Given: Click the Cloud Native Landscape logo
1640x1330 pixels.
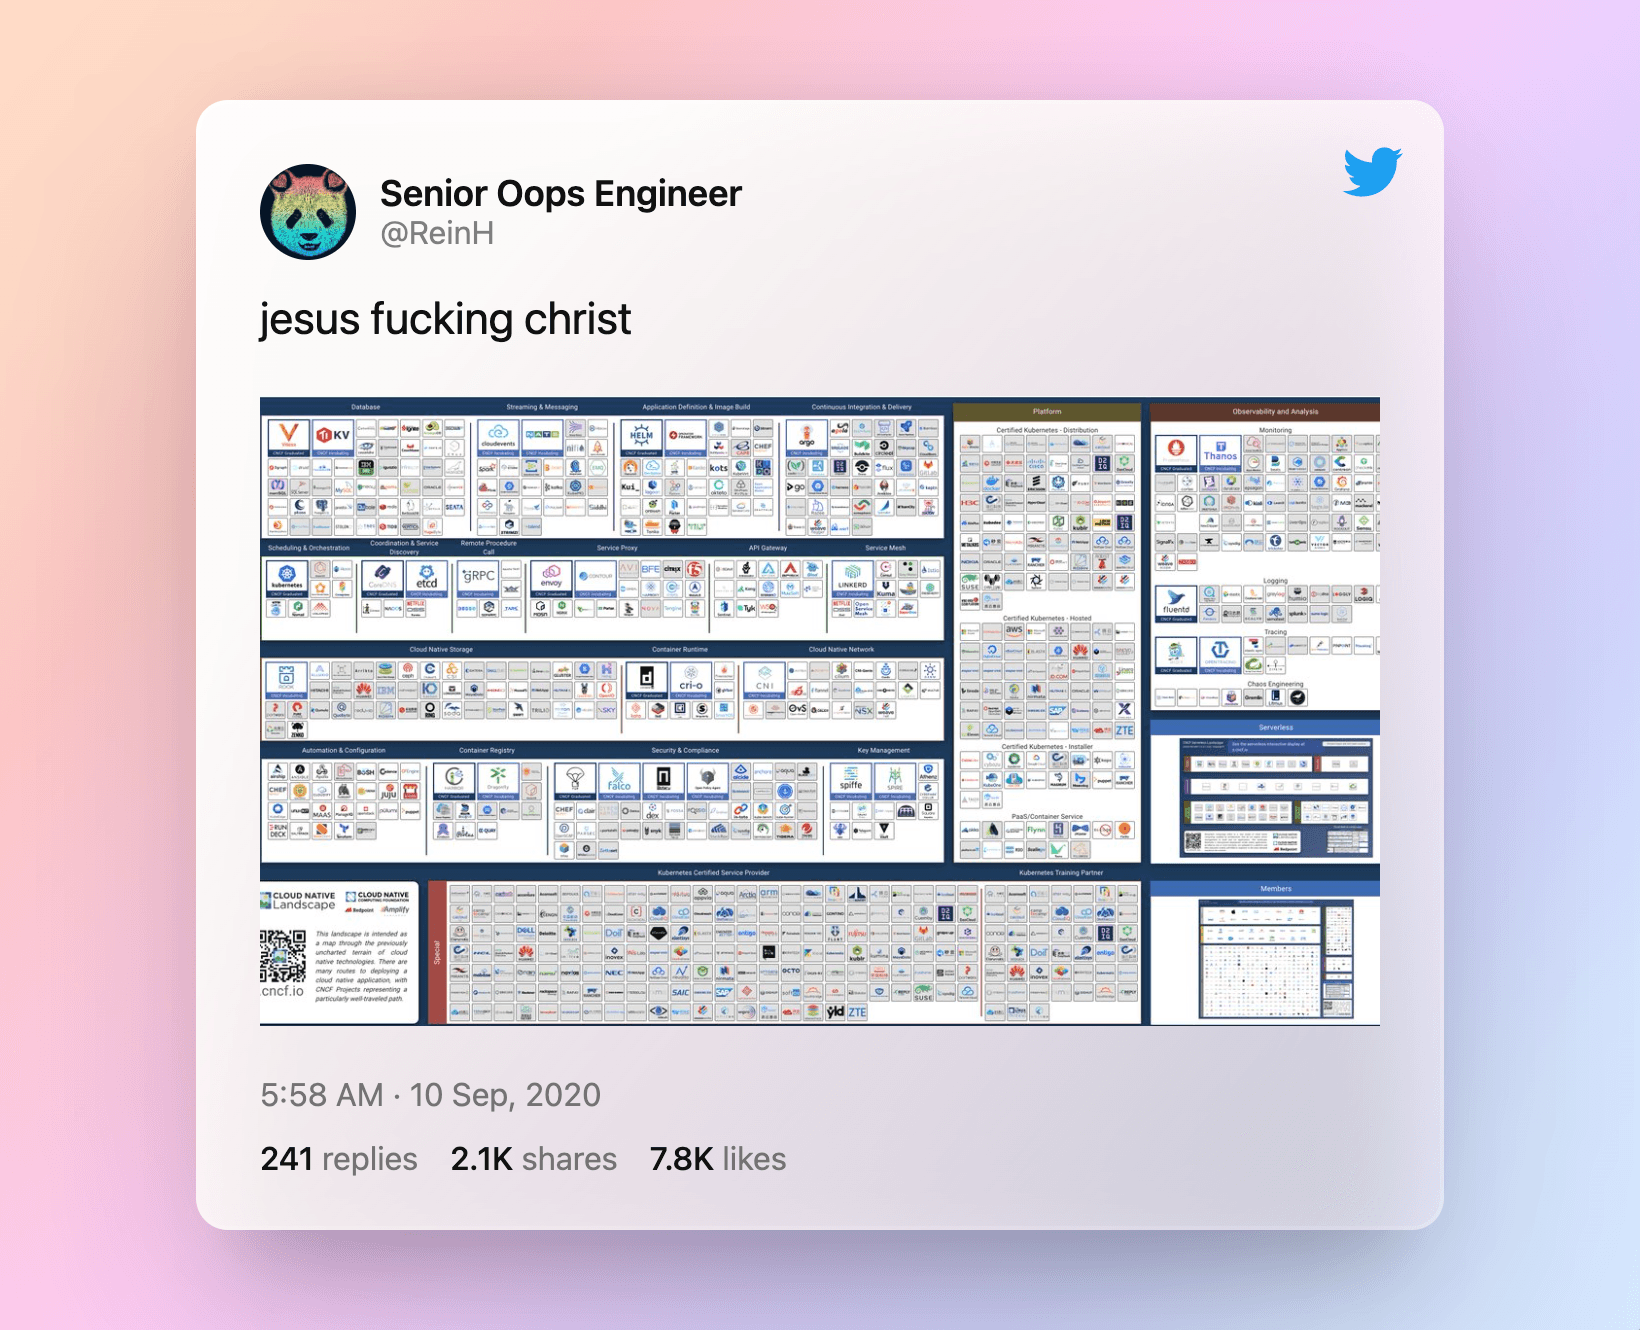Looking at the screenshot, I should [x=298, y=901].
